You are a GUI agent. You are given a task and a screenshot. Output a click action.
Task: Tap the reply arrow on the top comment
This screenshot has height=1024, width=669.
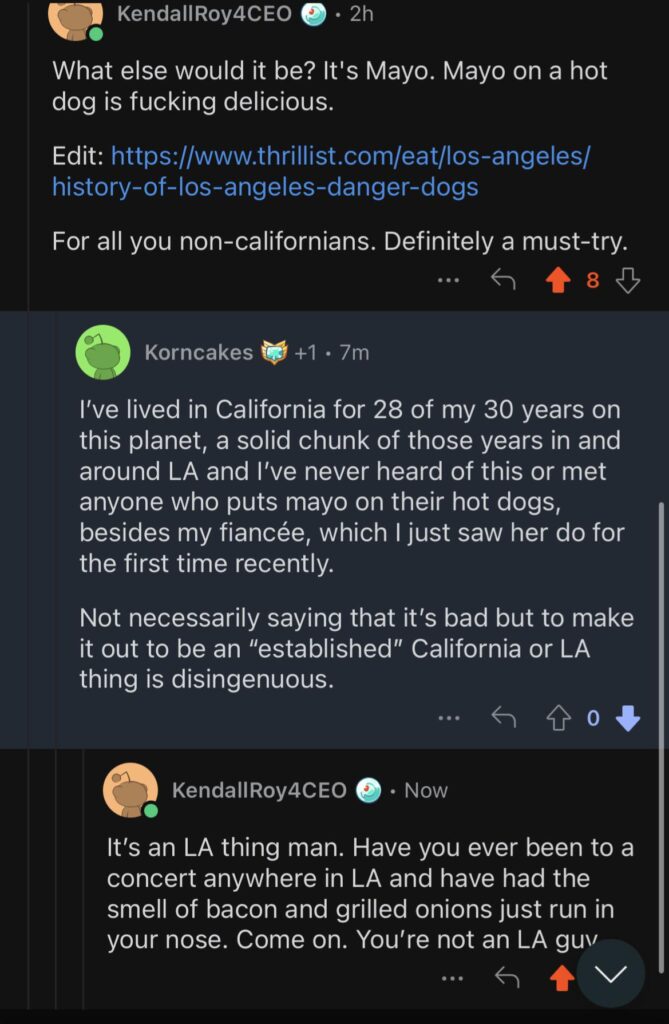point(505,281)
